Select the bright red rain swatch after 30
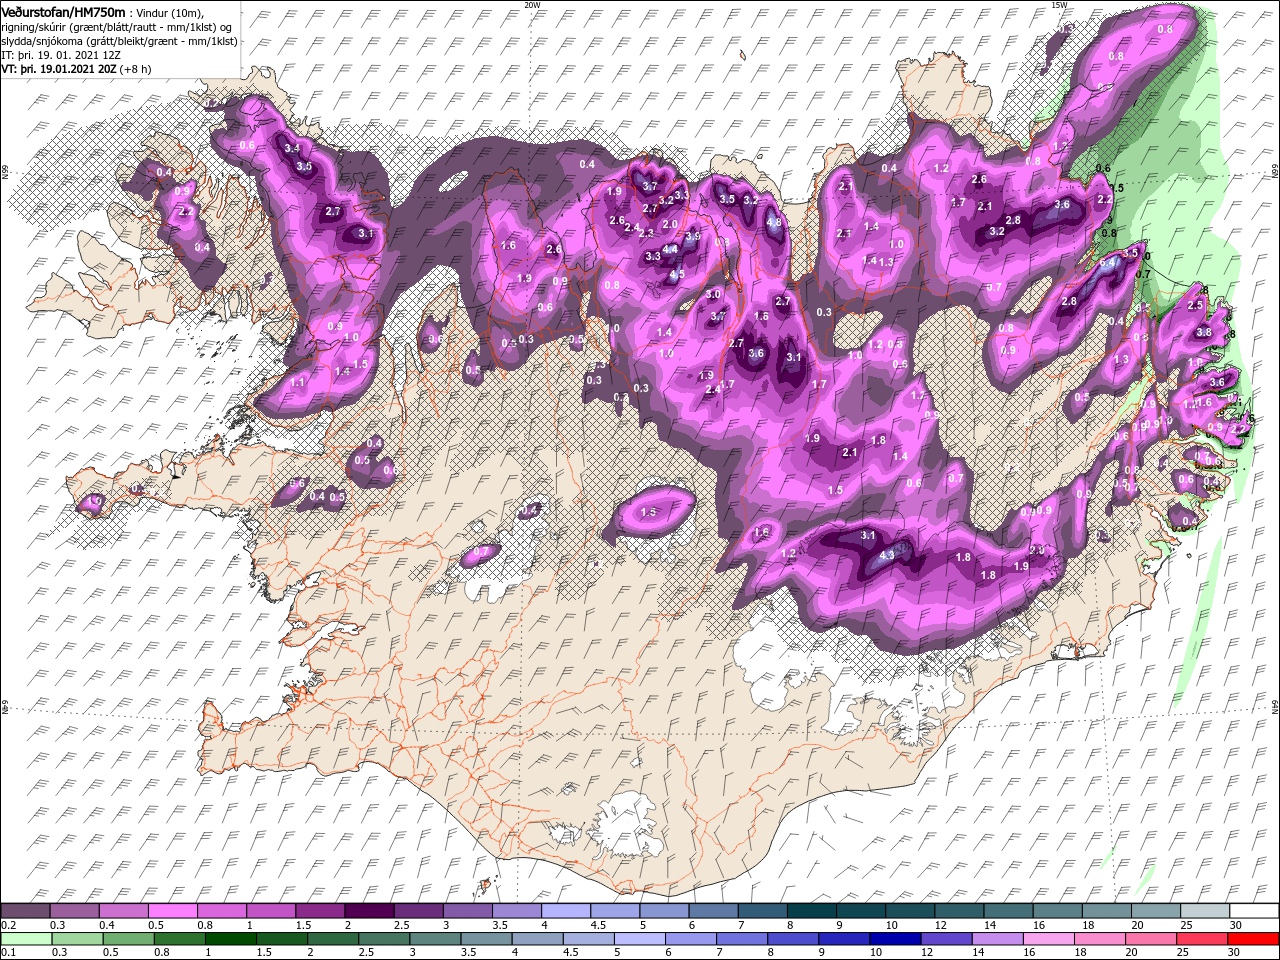Screen dimensions: 1280x960 pyautogui.click(x=1253, y=939)
